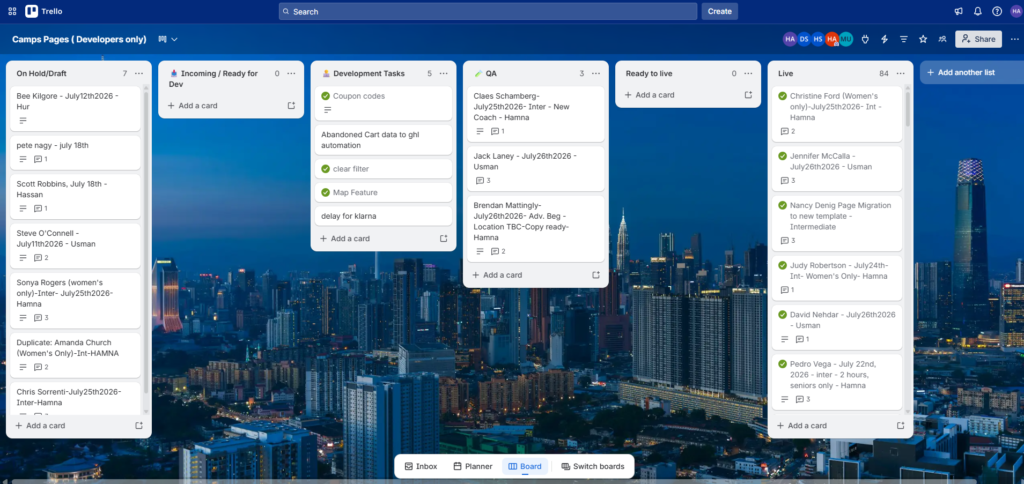Open the Power-Ups plug icon
1024x484 pixels.
[865, 39]
